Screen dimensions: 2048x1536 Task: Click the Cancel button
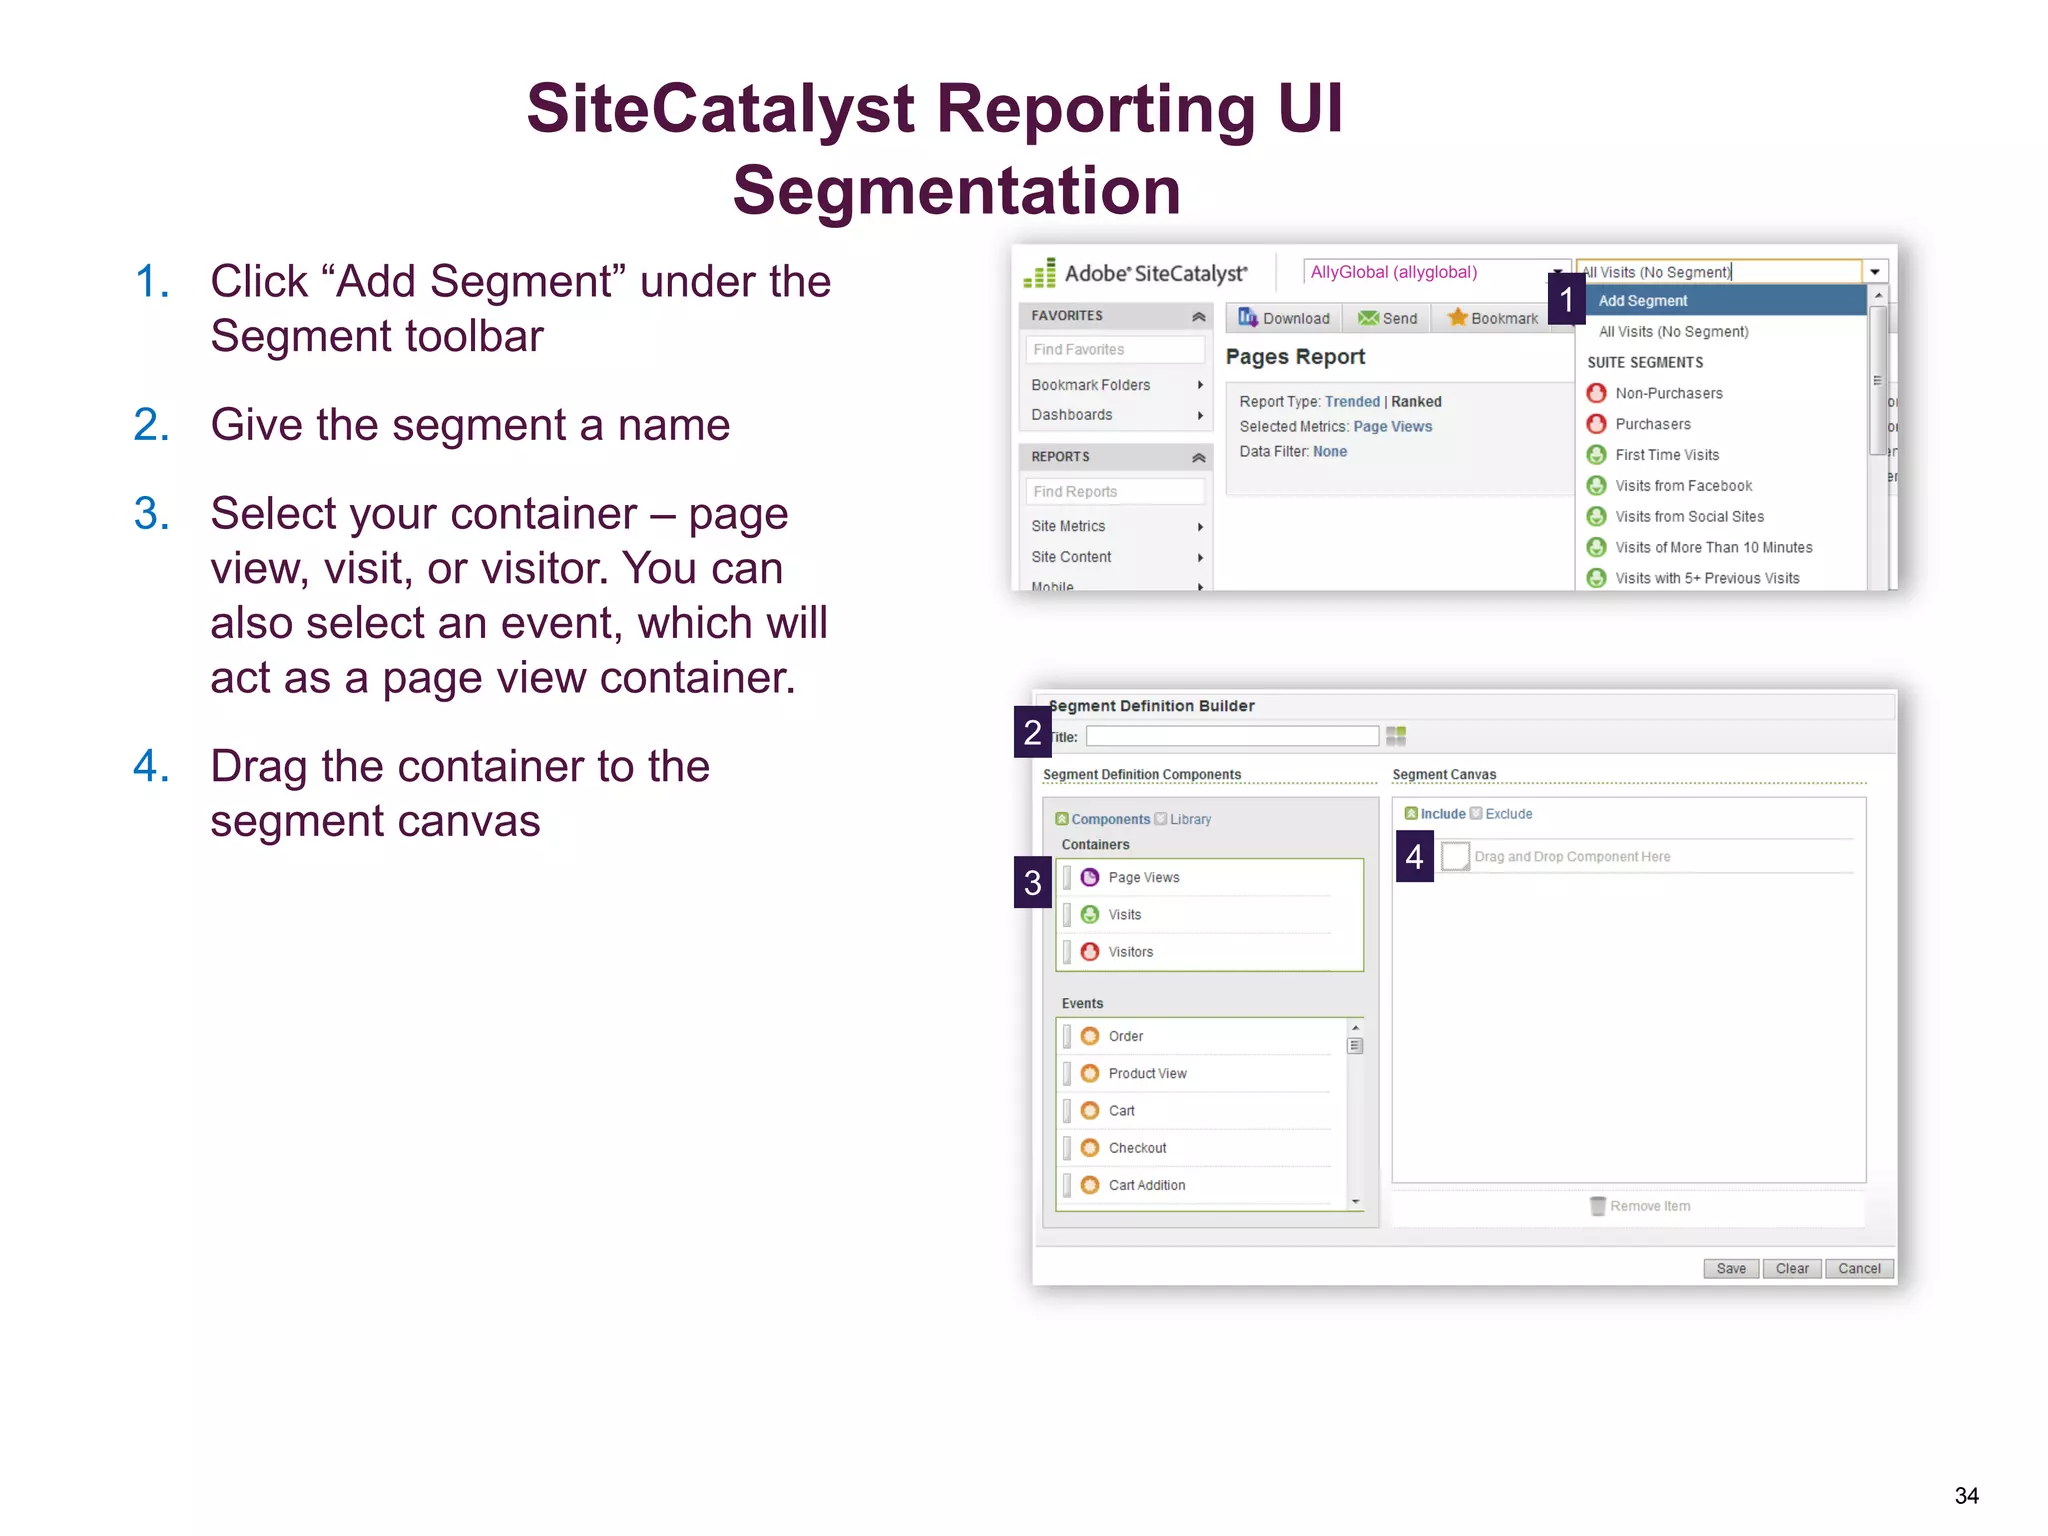point(1859,1268)
